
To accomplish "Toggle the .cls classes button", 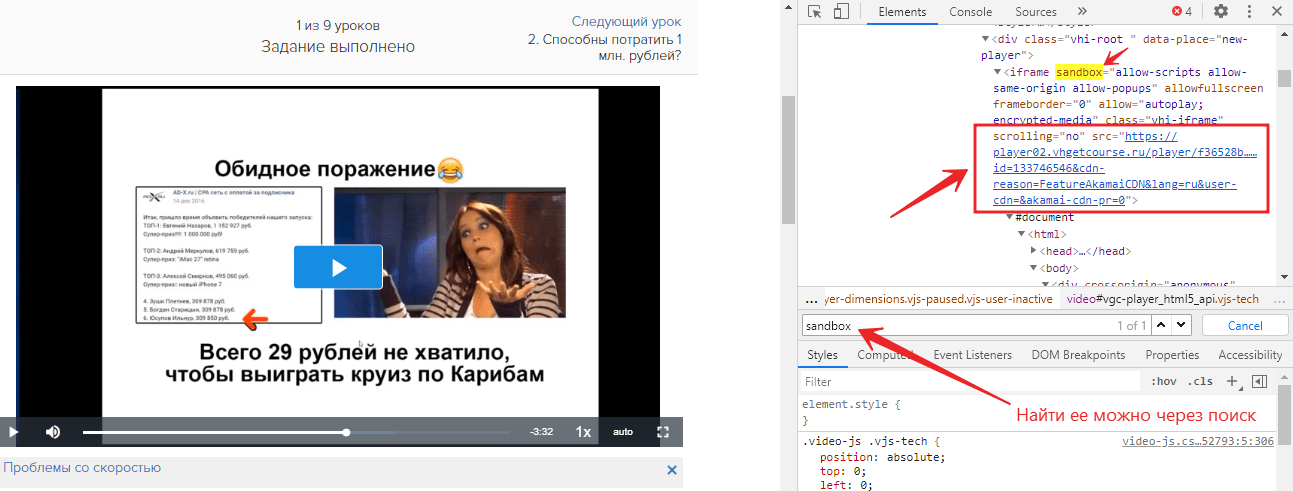I will (x=1200, y=382).
